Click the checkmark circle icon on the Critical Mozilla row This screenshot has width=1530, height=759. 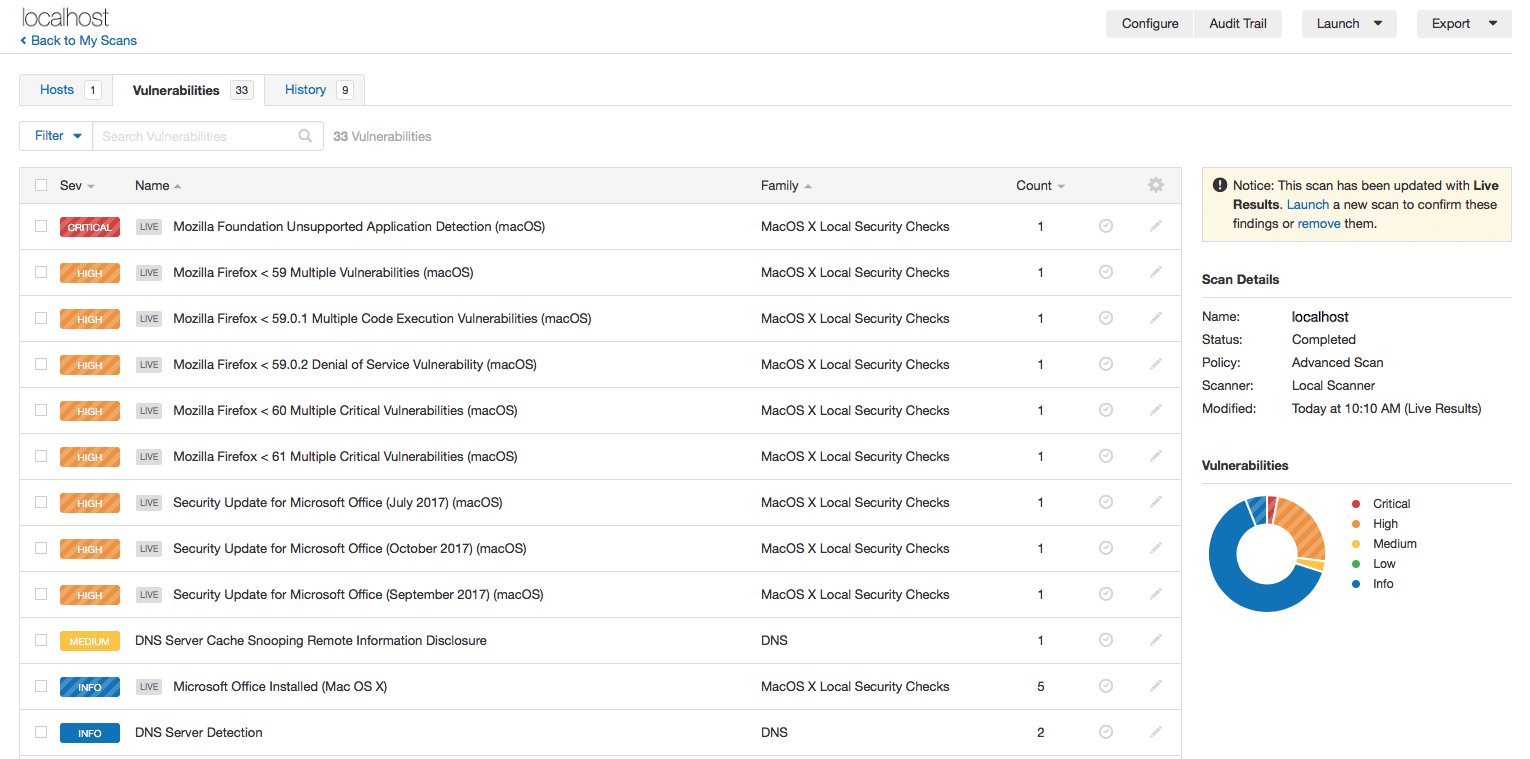(x=1105, y=227)
